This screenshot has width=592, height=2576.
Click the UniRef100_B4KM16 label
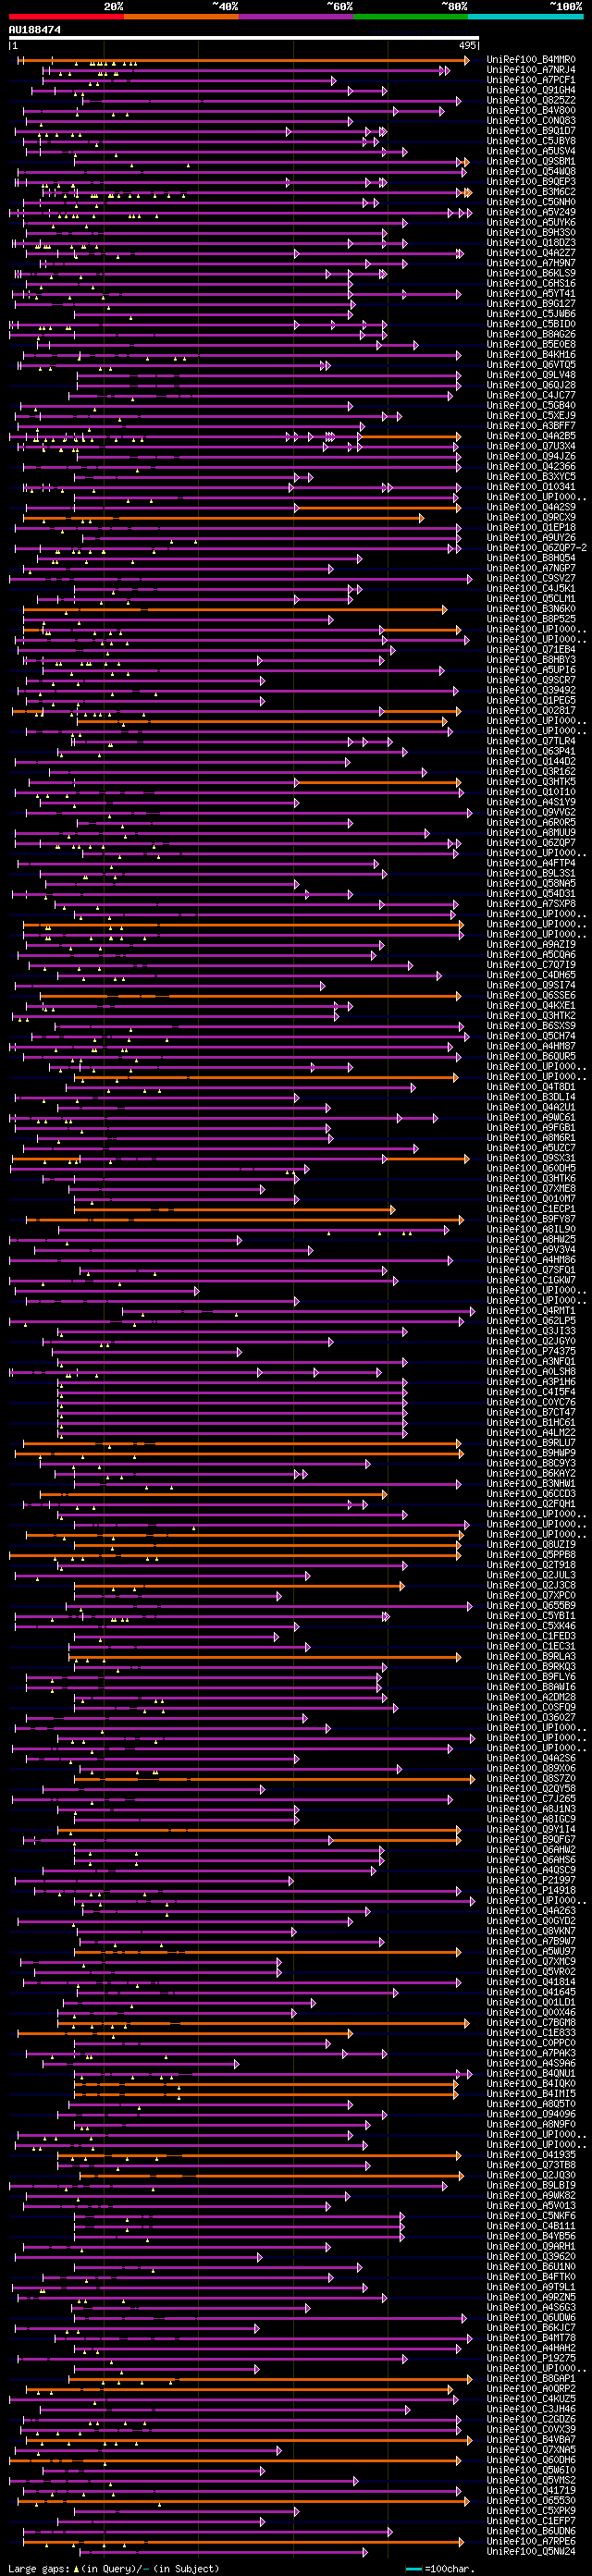pyautogui.click(x=531, y=355)
